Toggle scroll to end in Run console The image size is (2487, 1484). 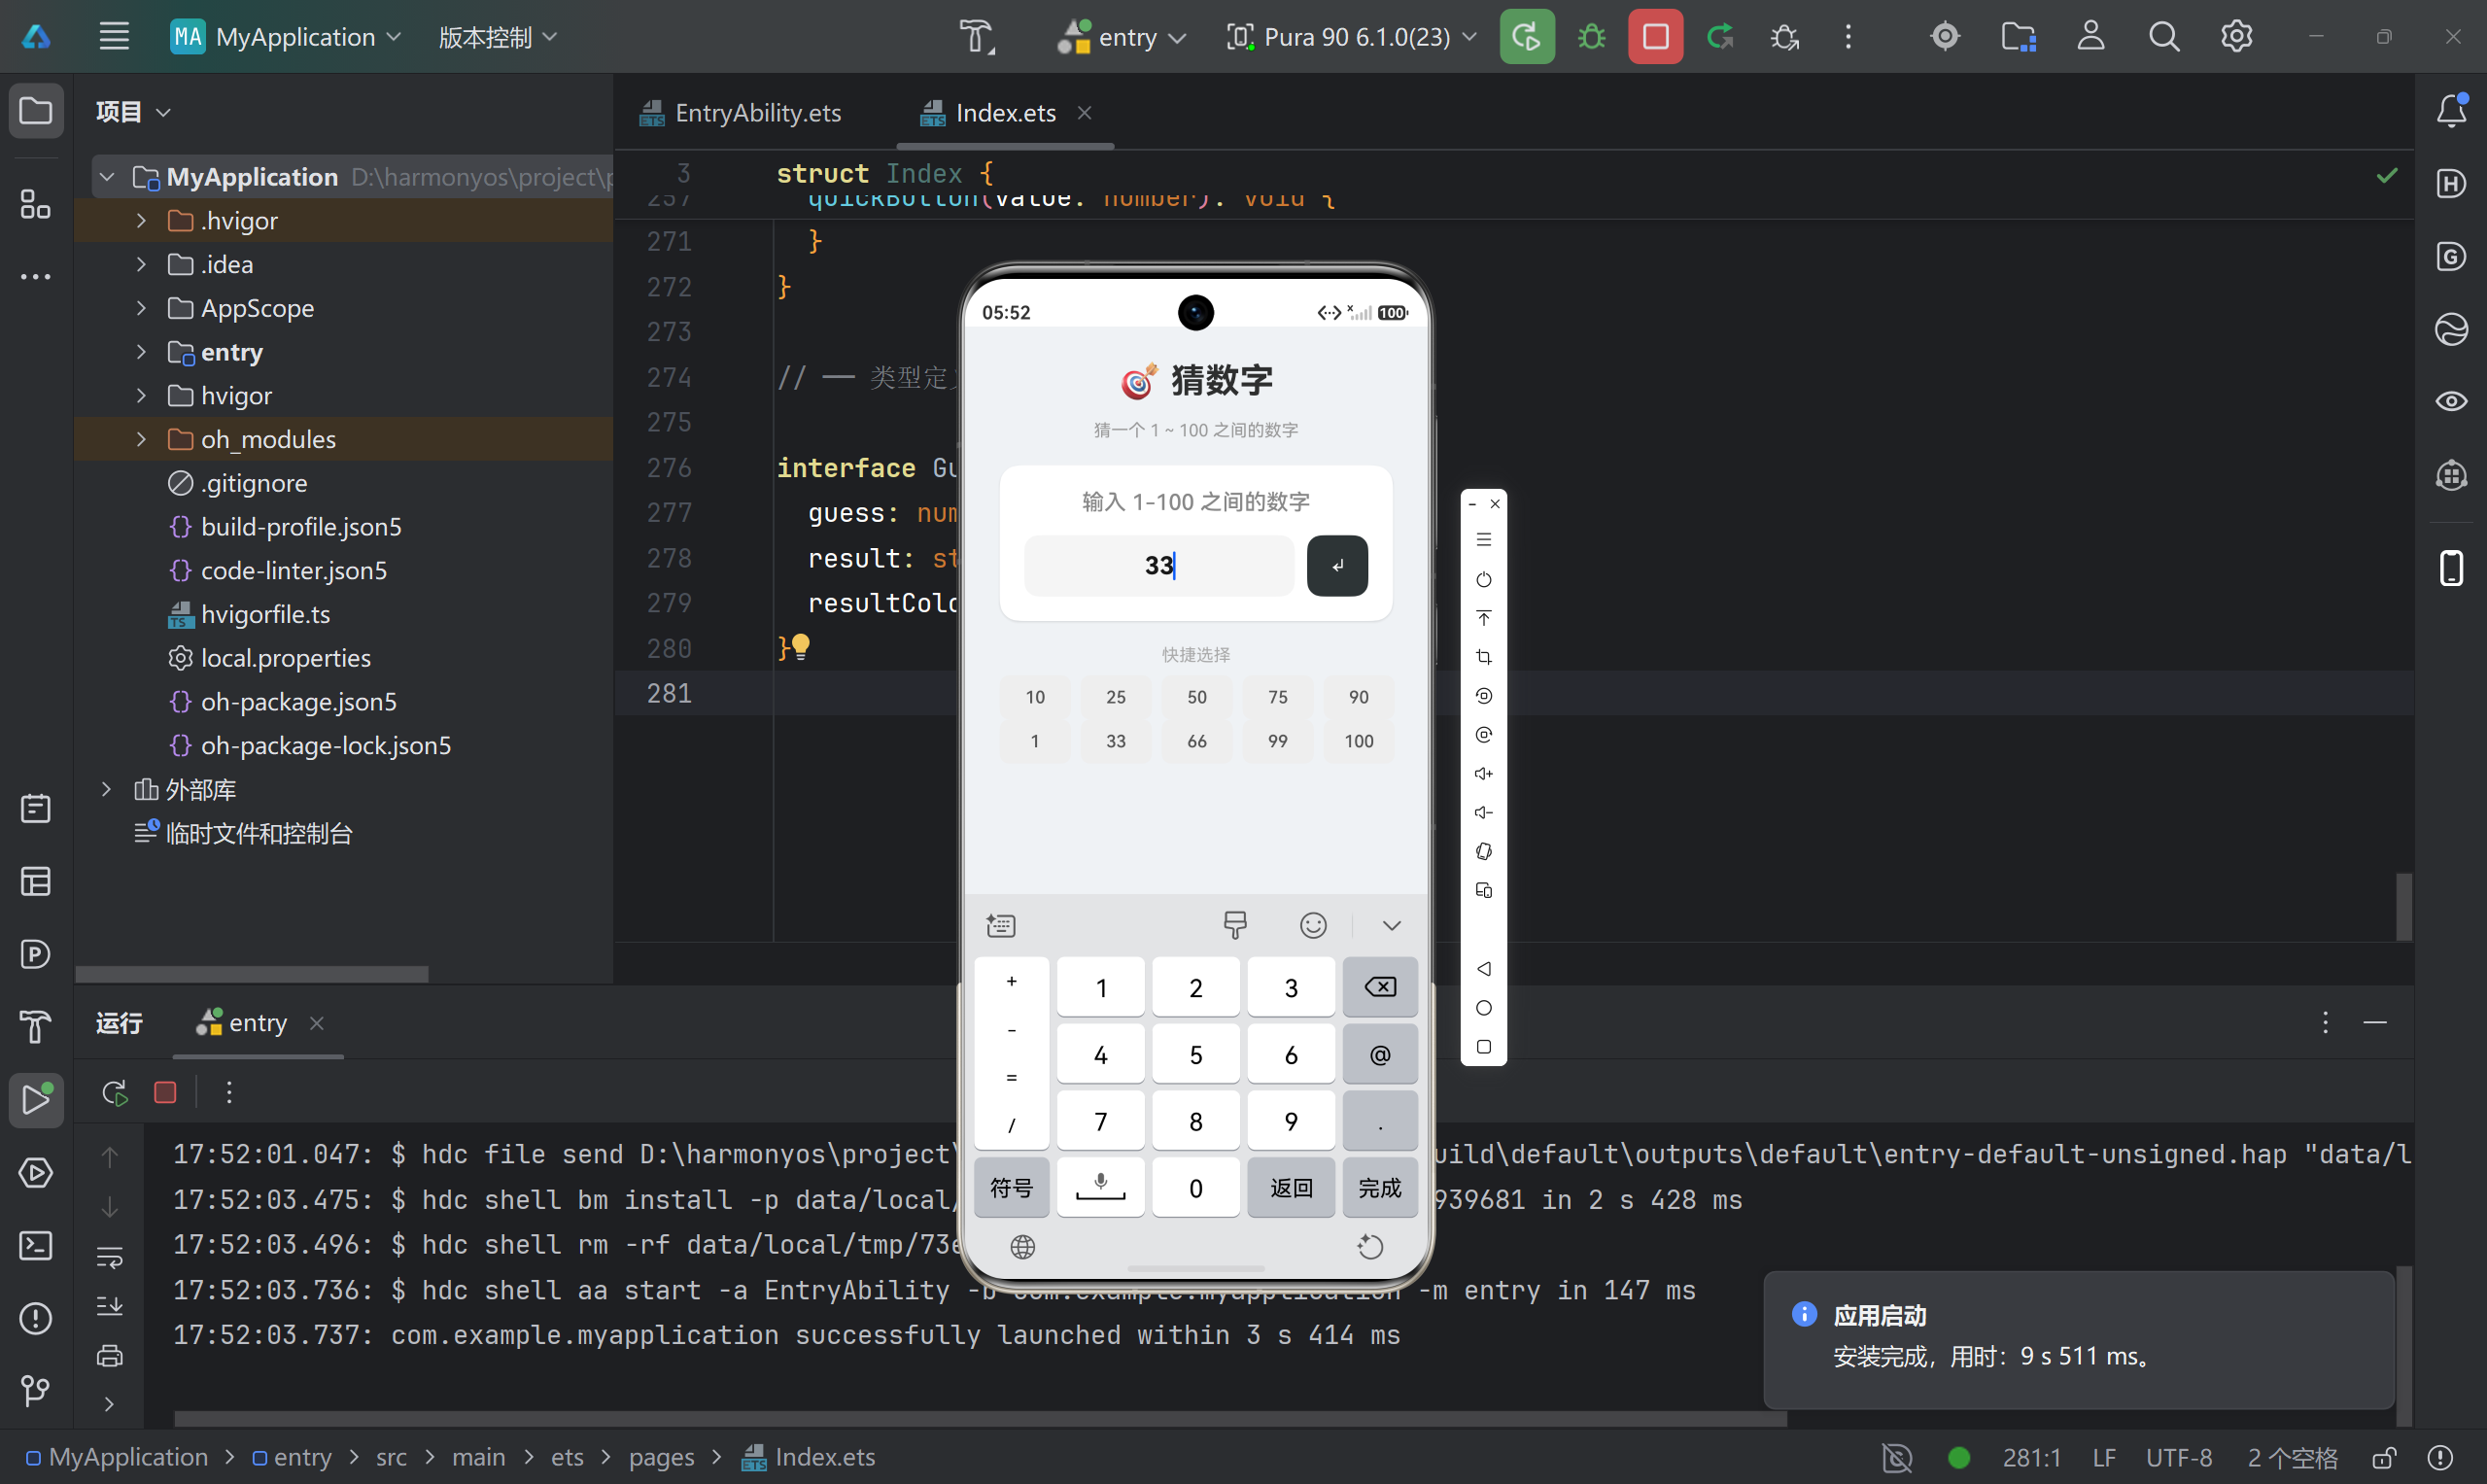click(110, 1306)
